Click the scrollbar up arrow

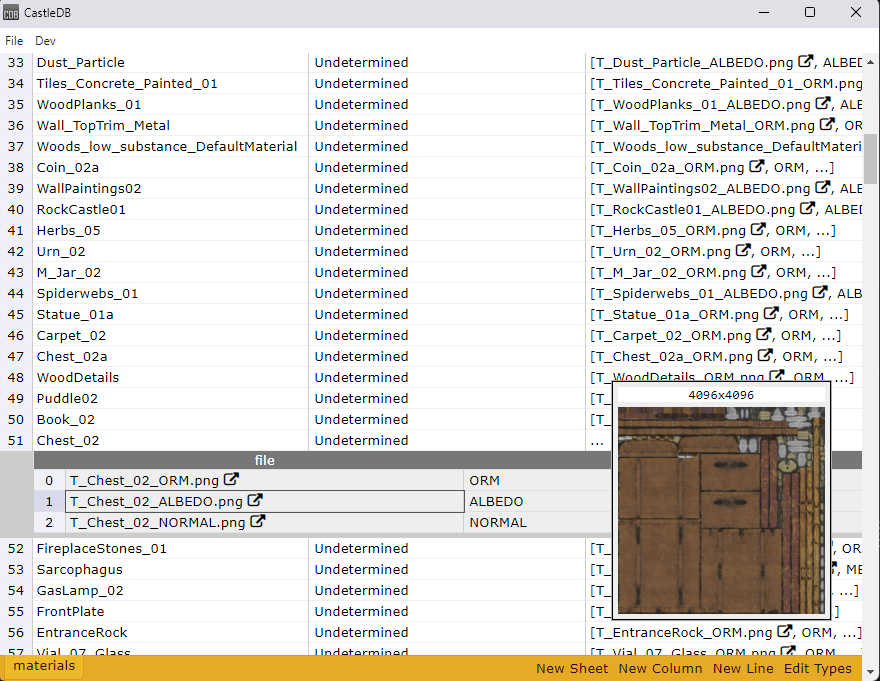pyautogui.click(x=870, y=61)
